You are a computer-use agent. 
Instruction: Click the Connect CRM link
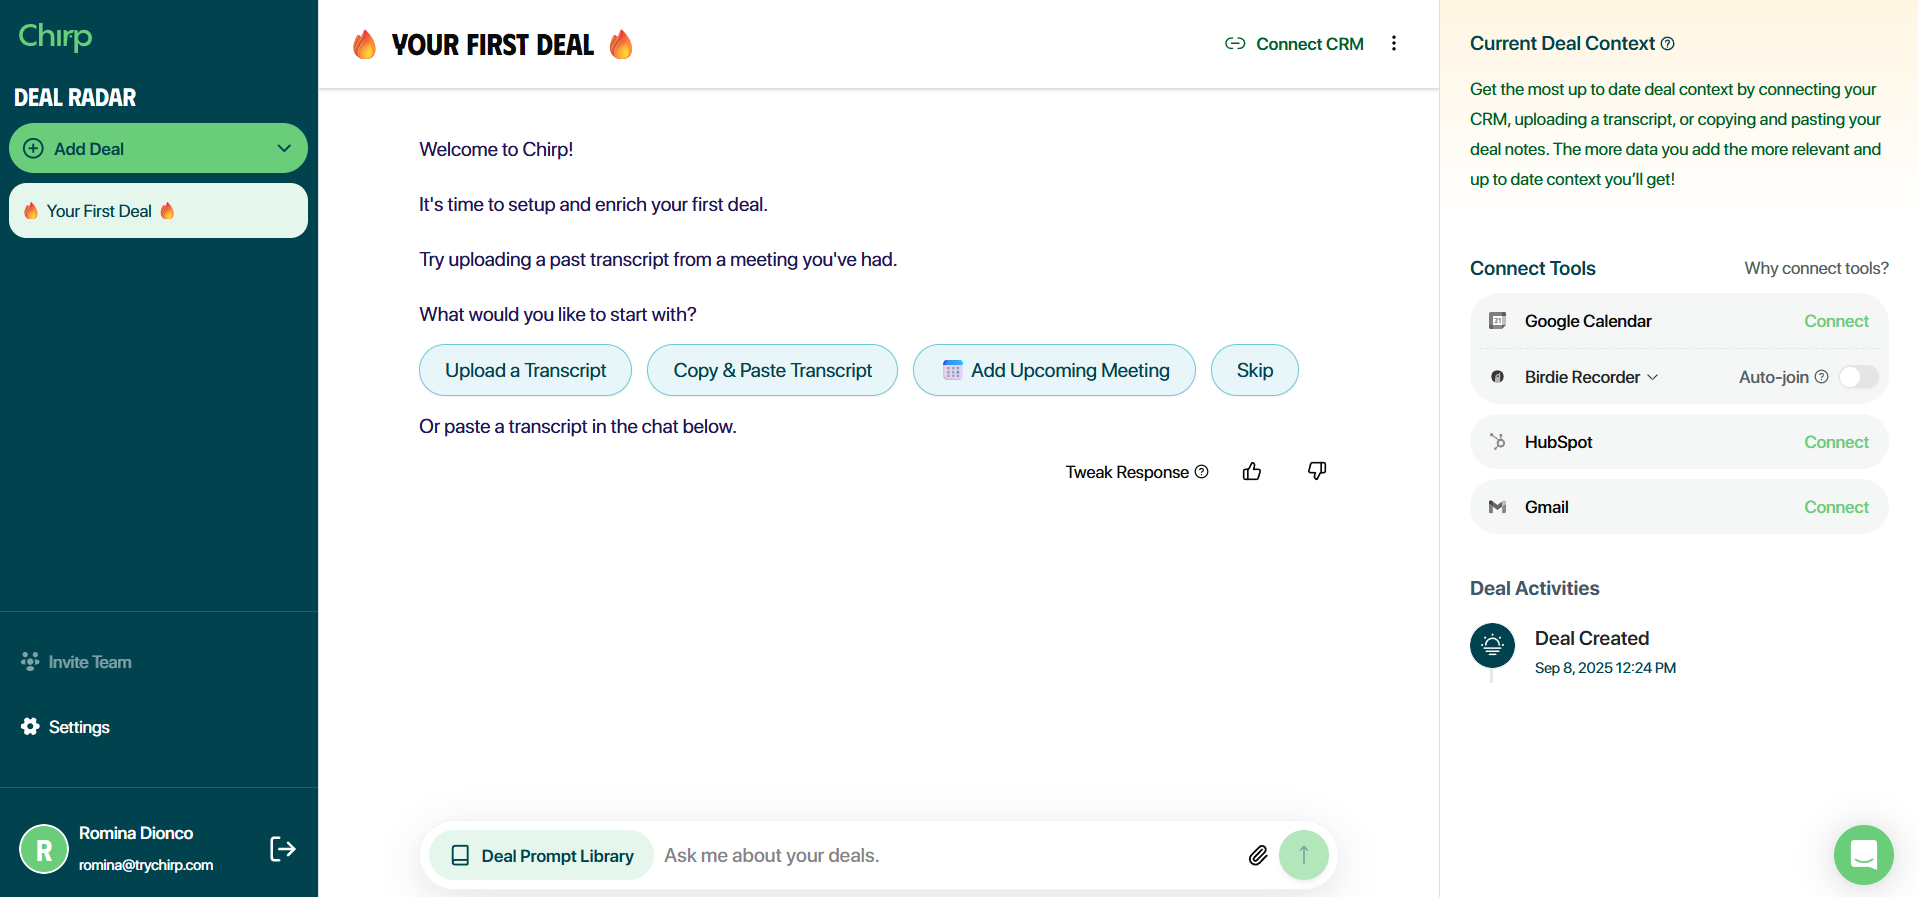click(1295, 44)
